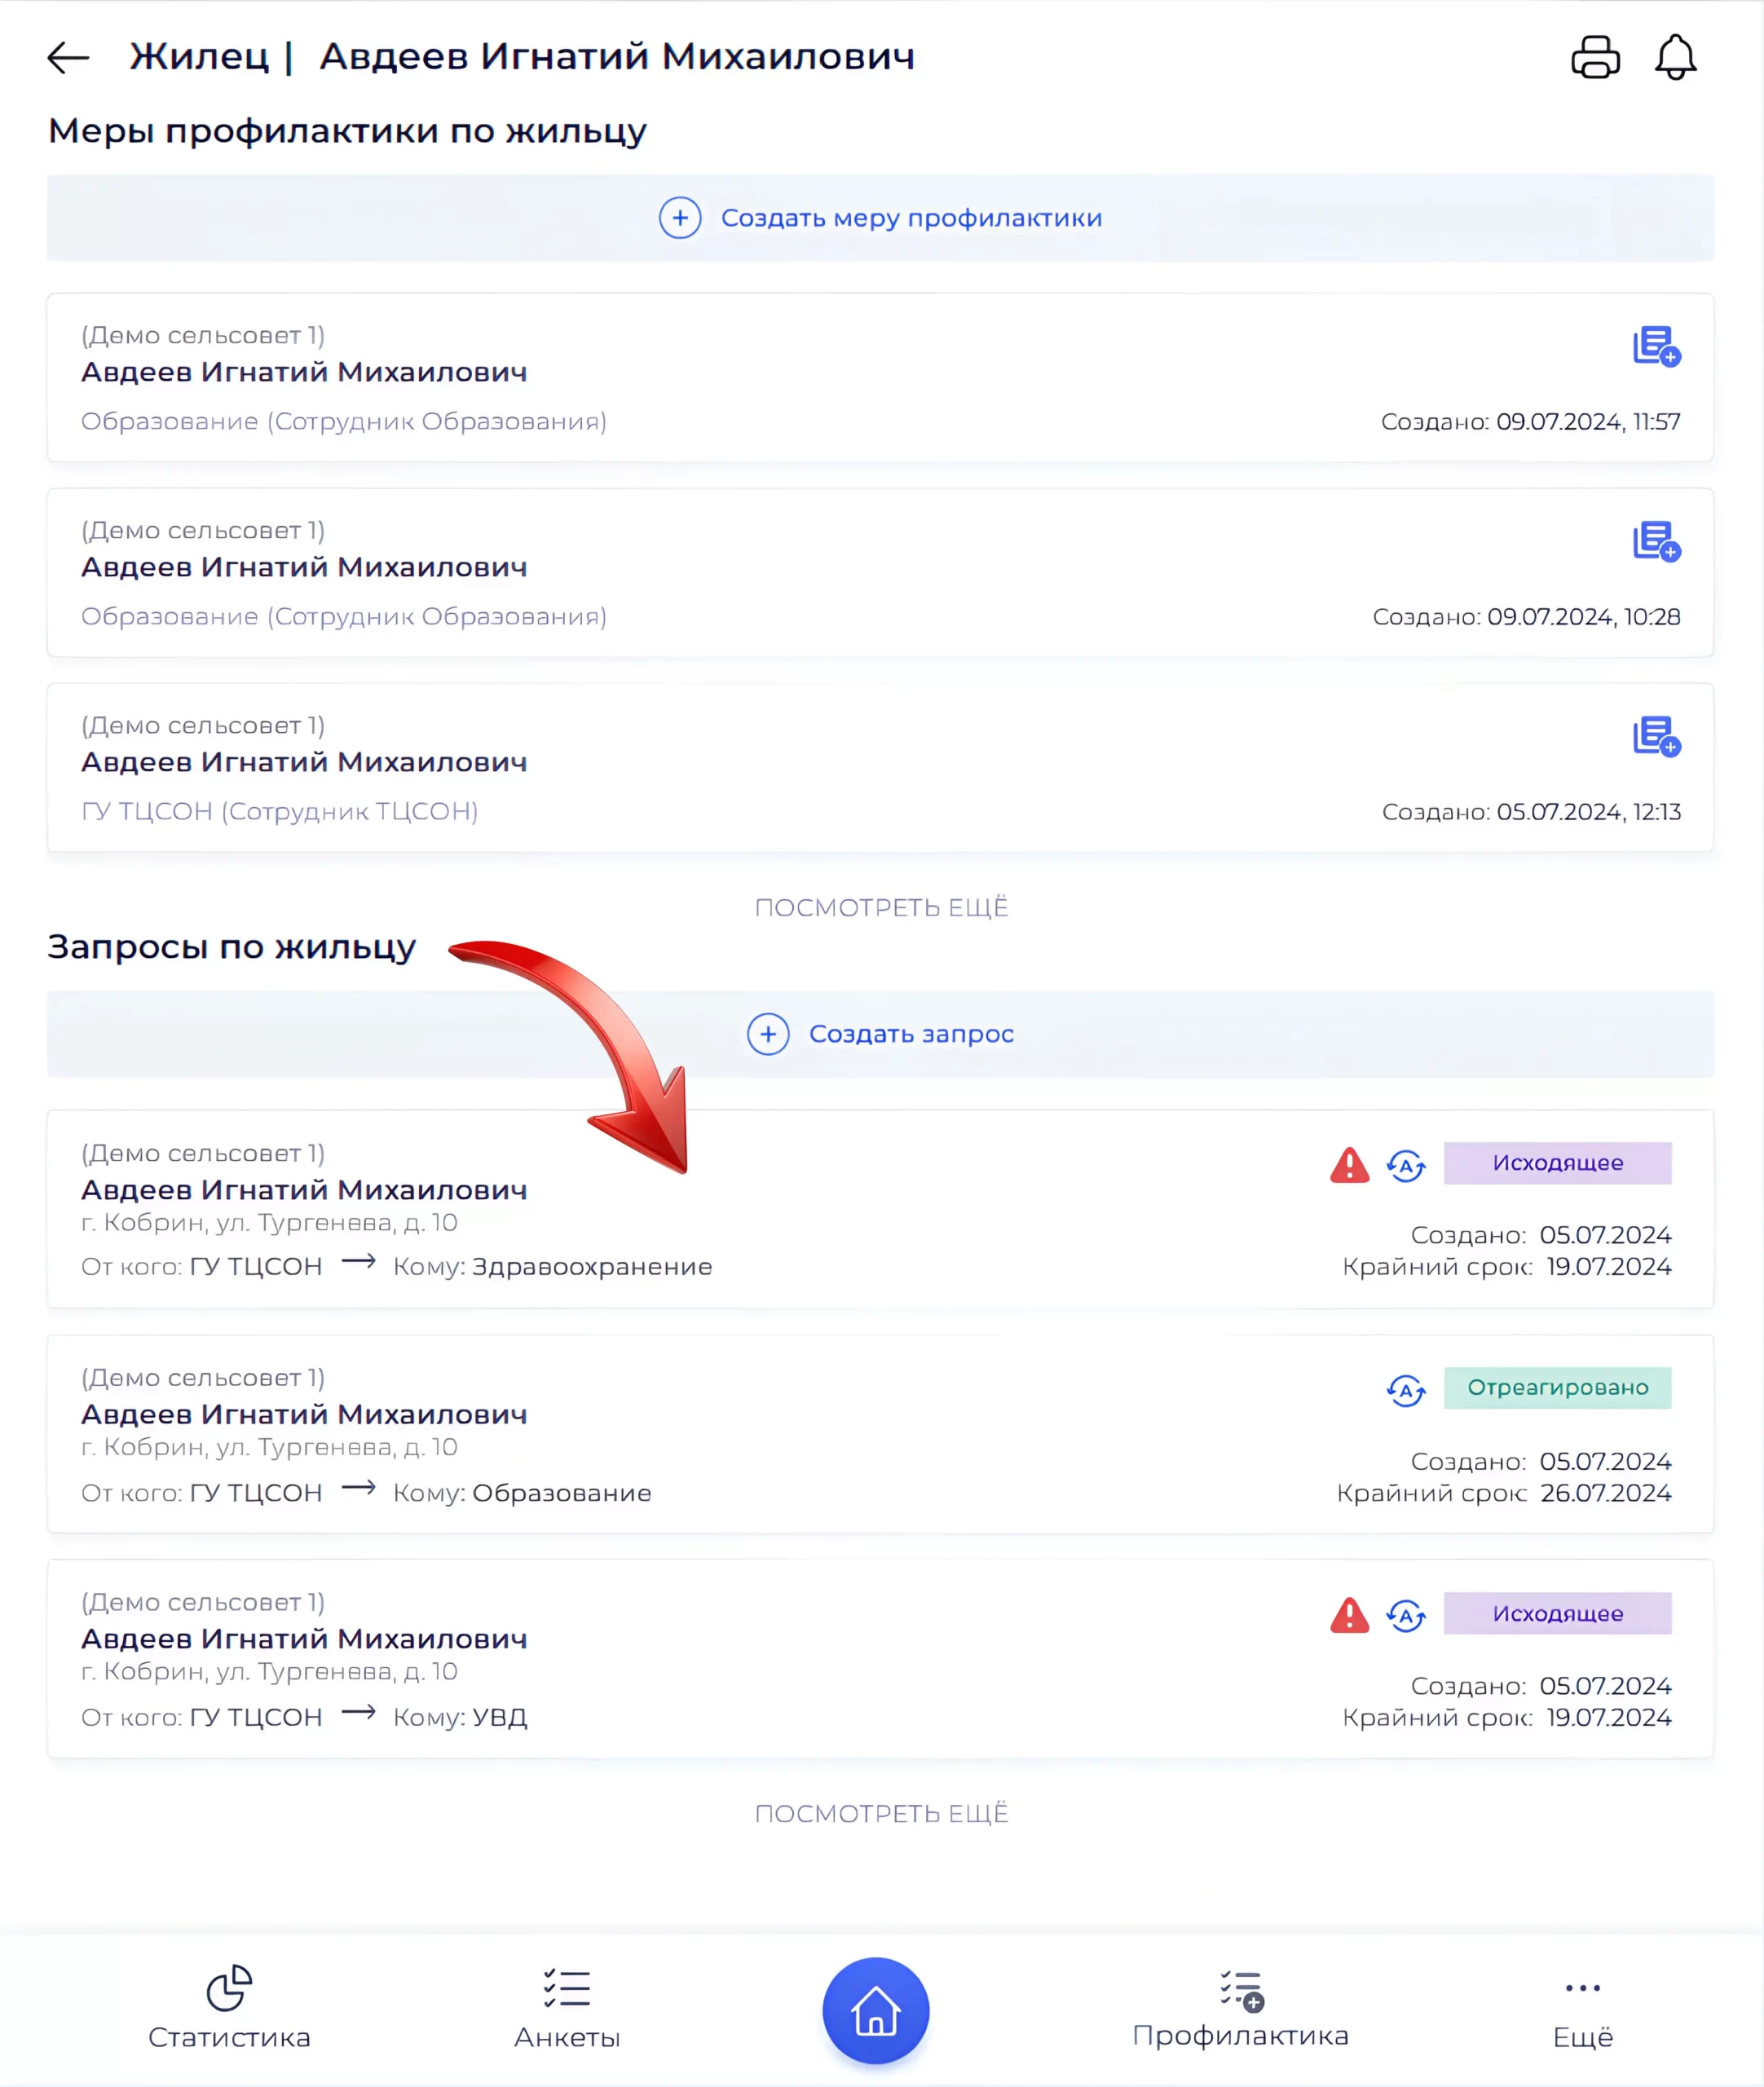Click plus icon beside Создать меру профилактики

(680, 218)
